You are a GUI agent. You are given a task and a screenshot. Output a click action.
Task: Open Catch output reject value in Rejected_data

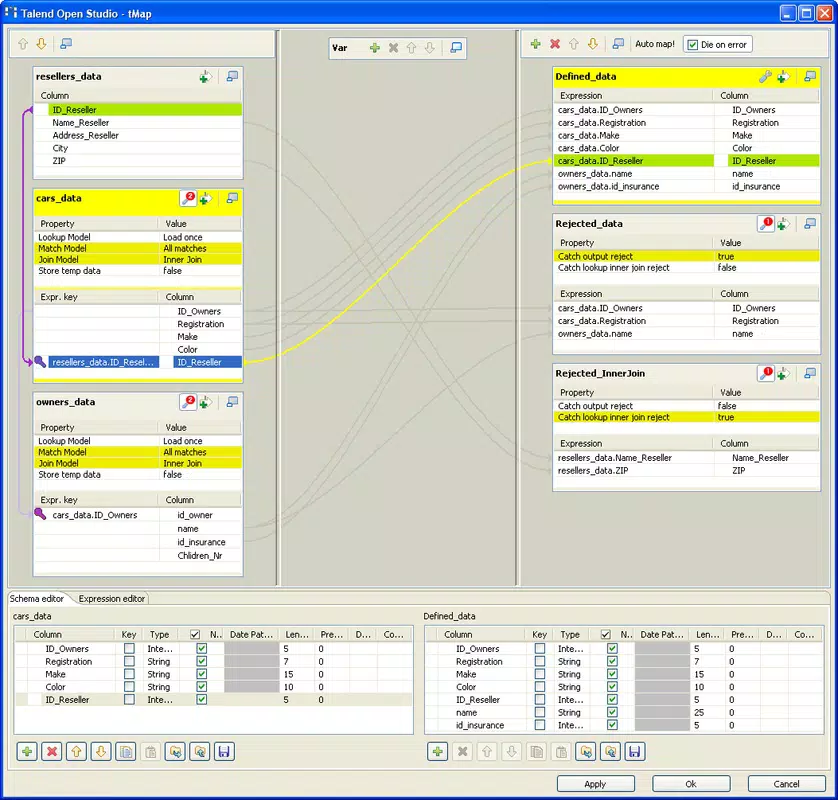click(x=767, y=257)
